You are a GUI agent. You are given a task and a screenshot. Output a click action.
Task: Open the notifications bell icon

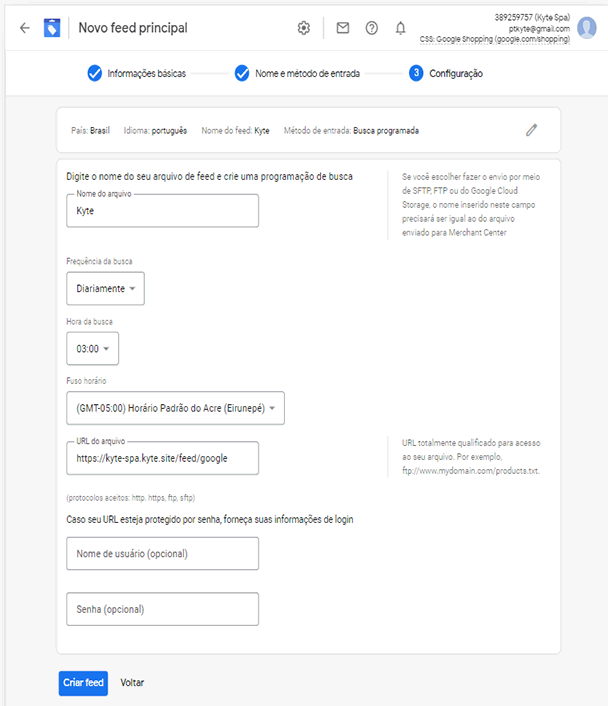coord(400,28)
